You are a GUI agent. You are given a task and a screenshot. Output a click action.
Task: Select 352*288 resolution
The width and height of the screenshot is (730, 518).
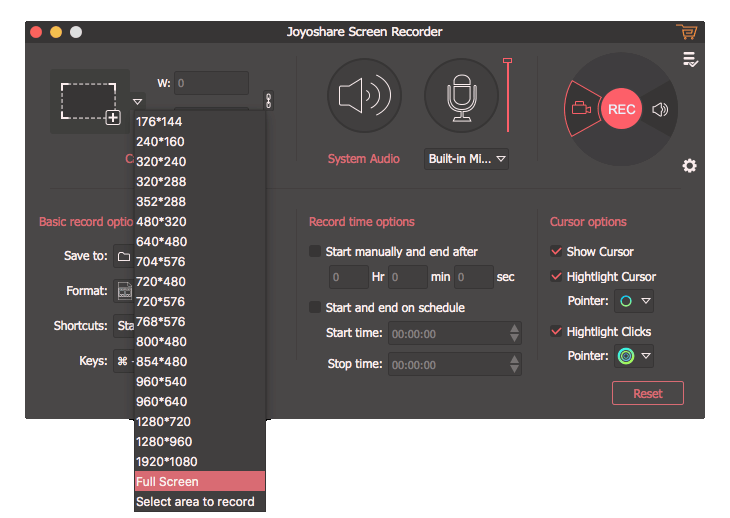[x=200, y=202]
